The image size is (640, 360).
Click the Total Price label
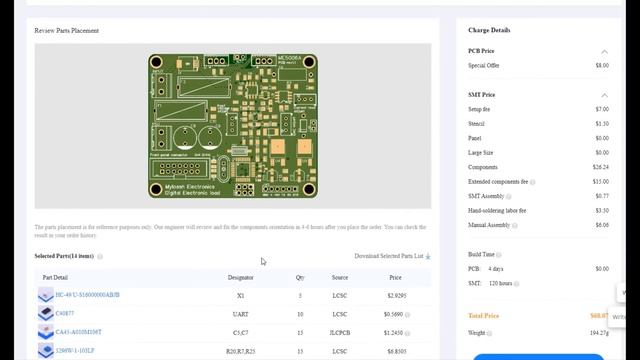(483, 316)
